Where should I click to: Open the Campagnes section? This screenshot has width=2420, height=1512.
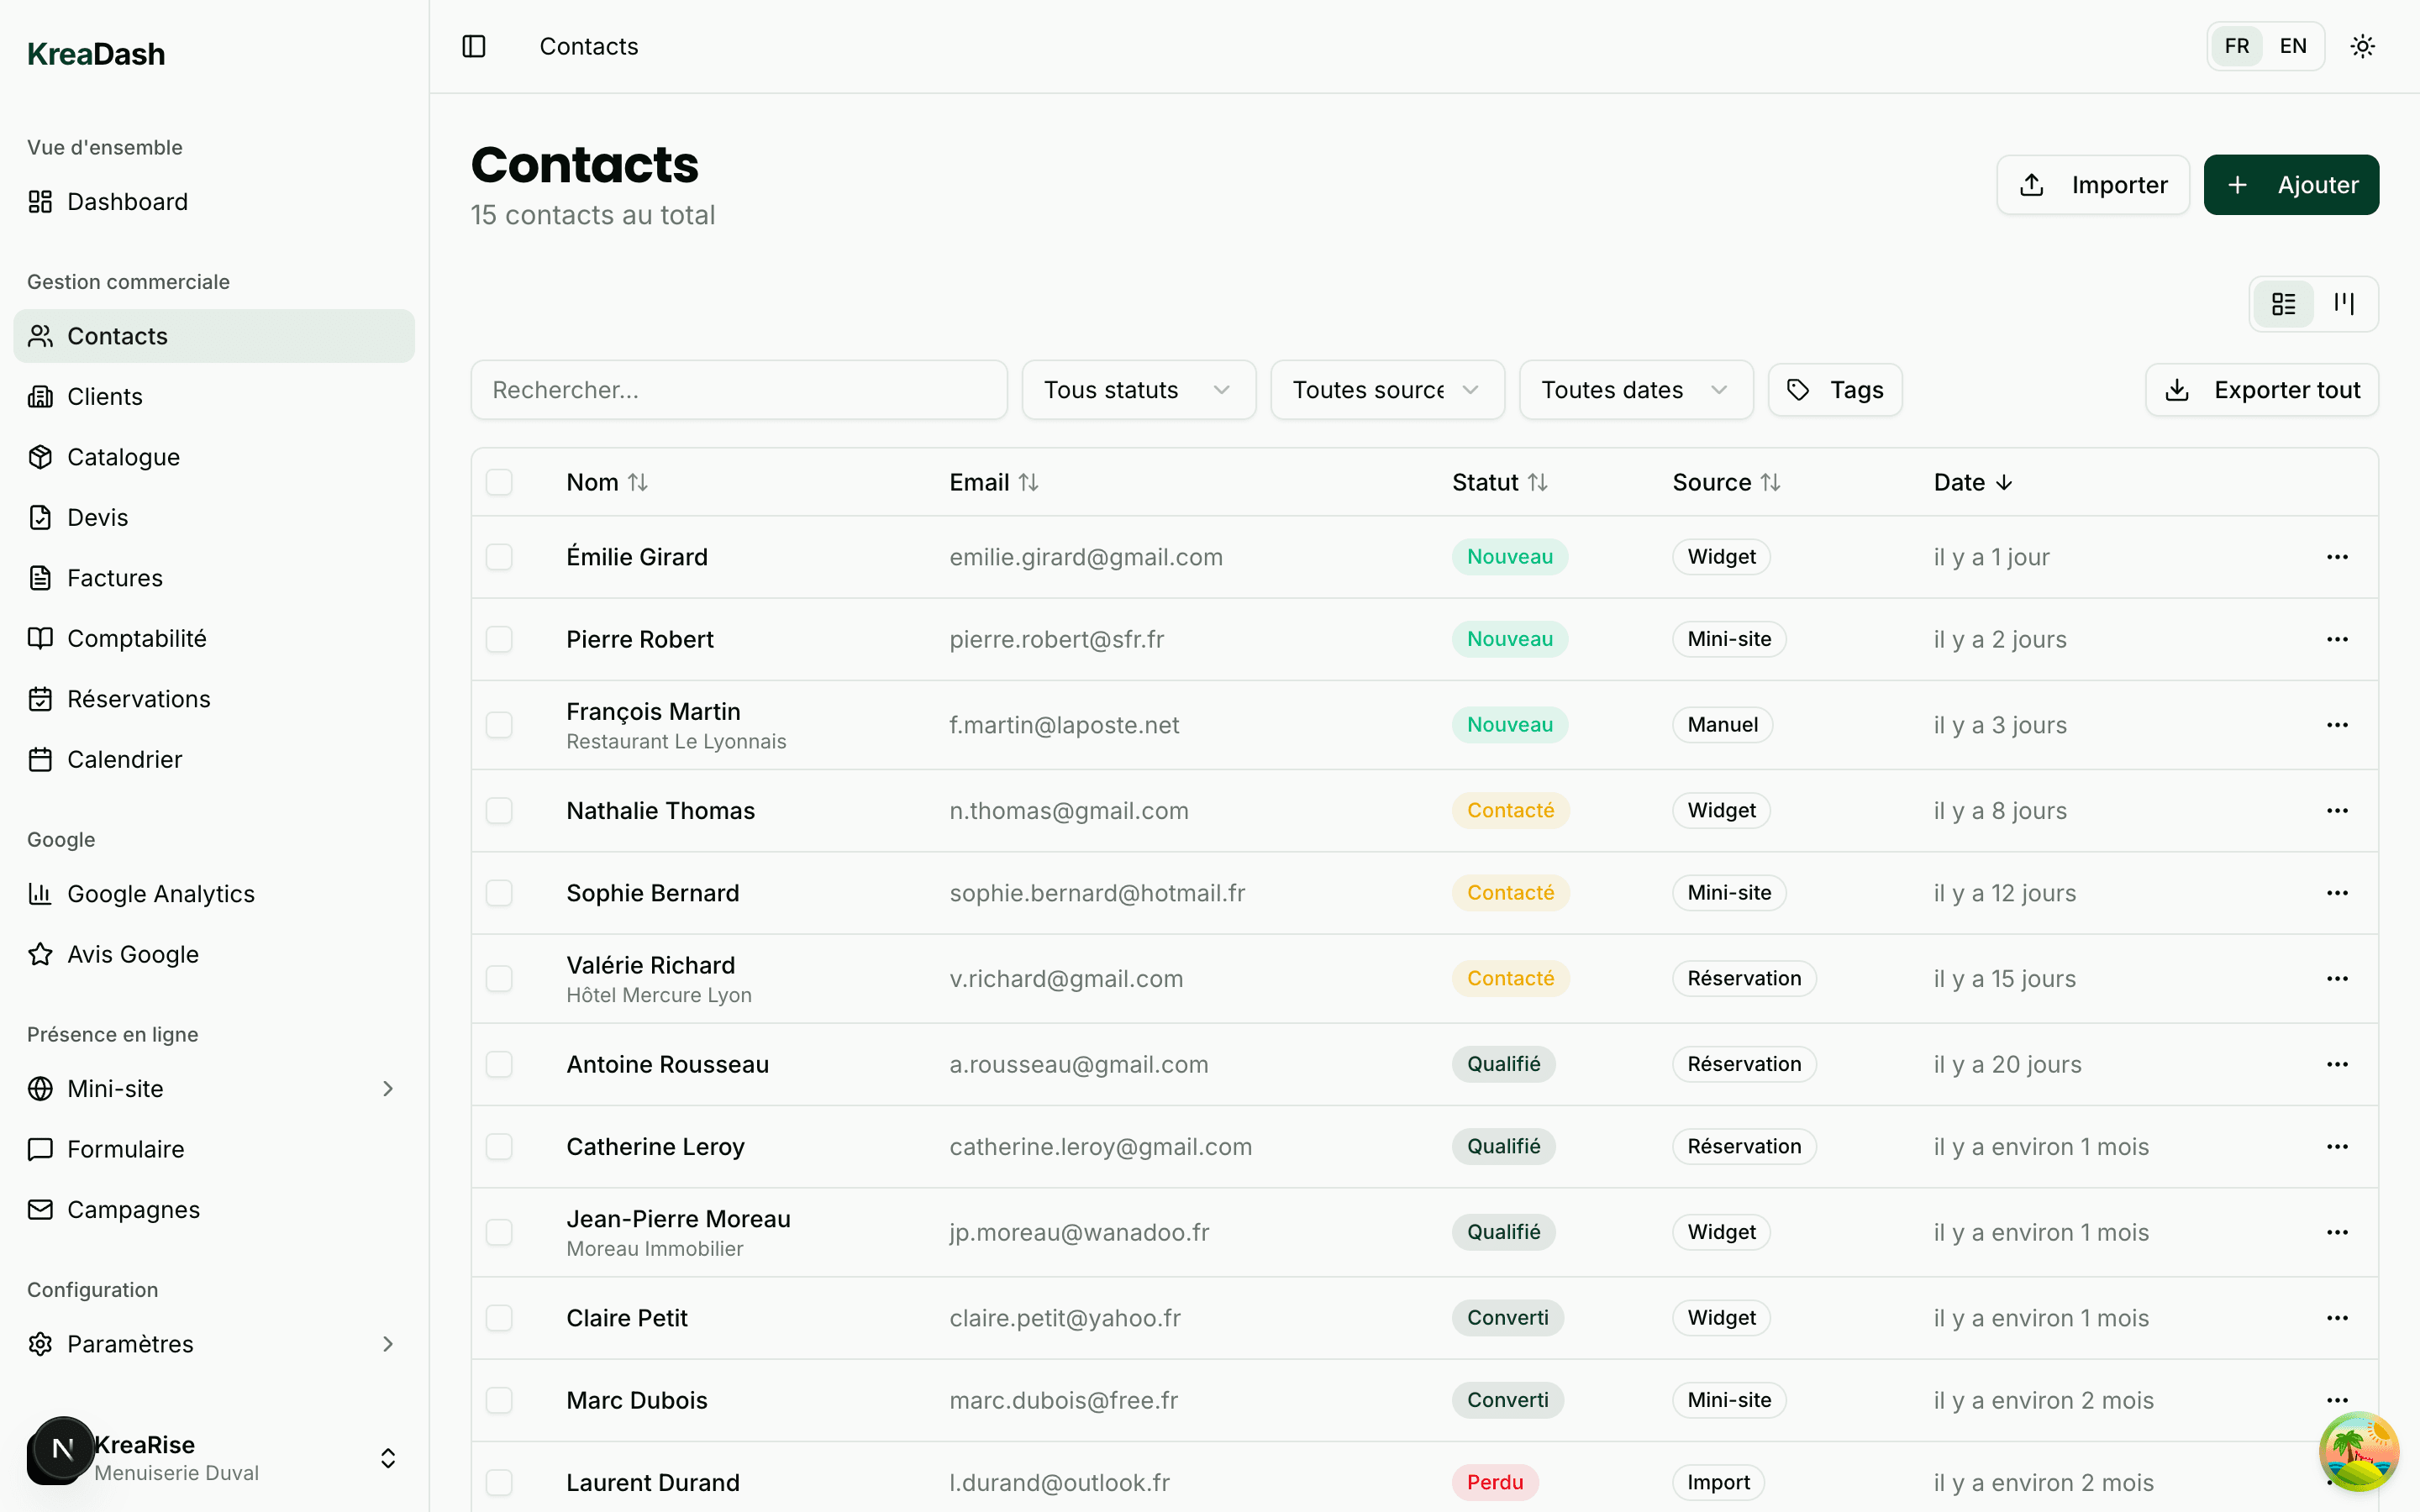(x=131, y=1209)
